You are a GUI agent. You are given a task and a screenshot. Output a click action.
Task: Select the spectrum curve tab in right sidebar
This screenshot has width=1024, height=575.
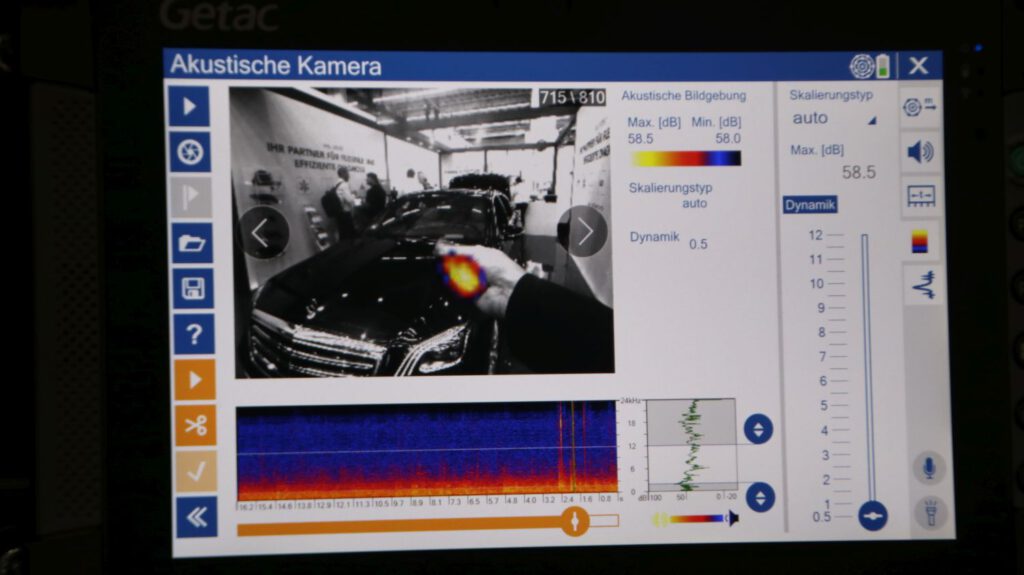click(922, 285)
